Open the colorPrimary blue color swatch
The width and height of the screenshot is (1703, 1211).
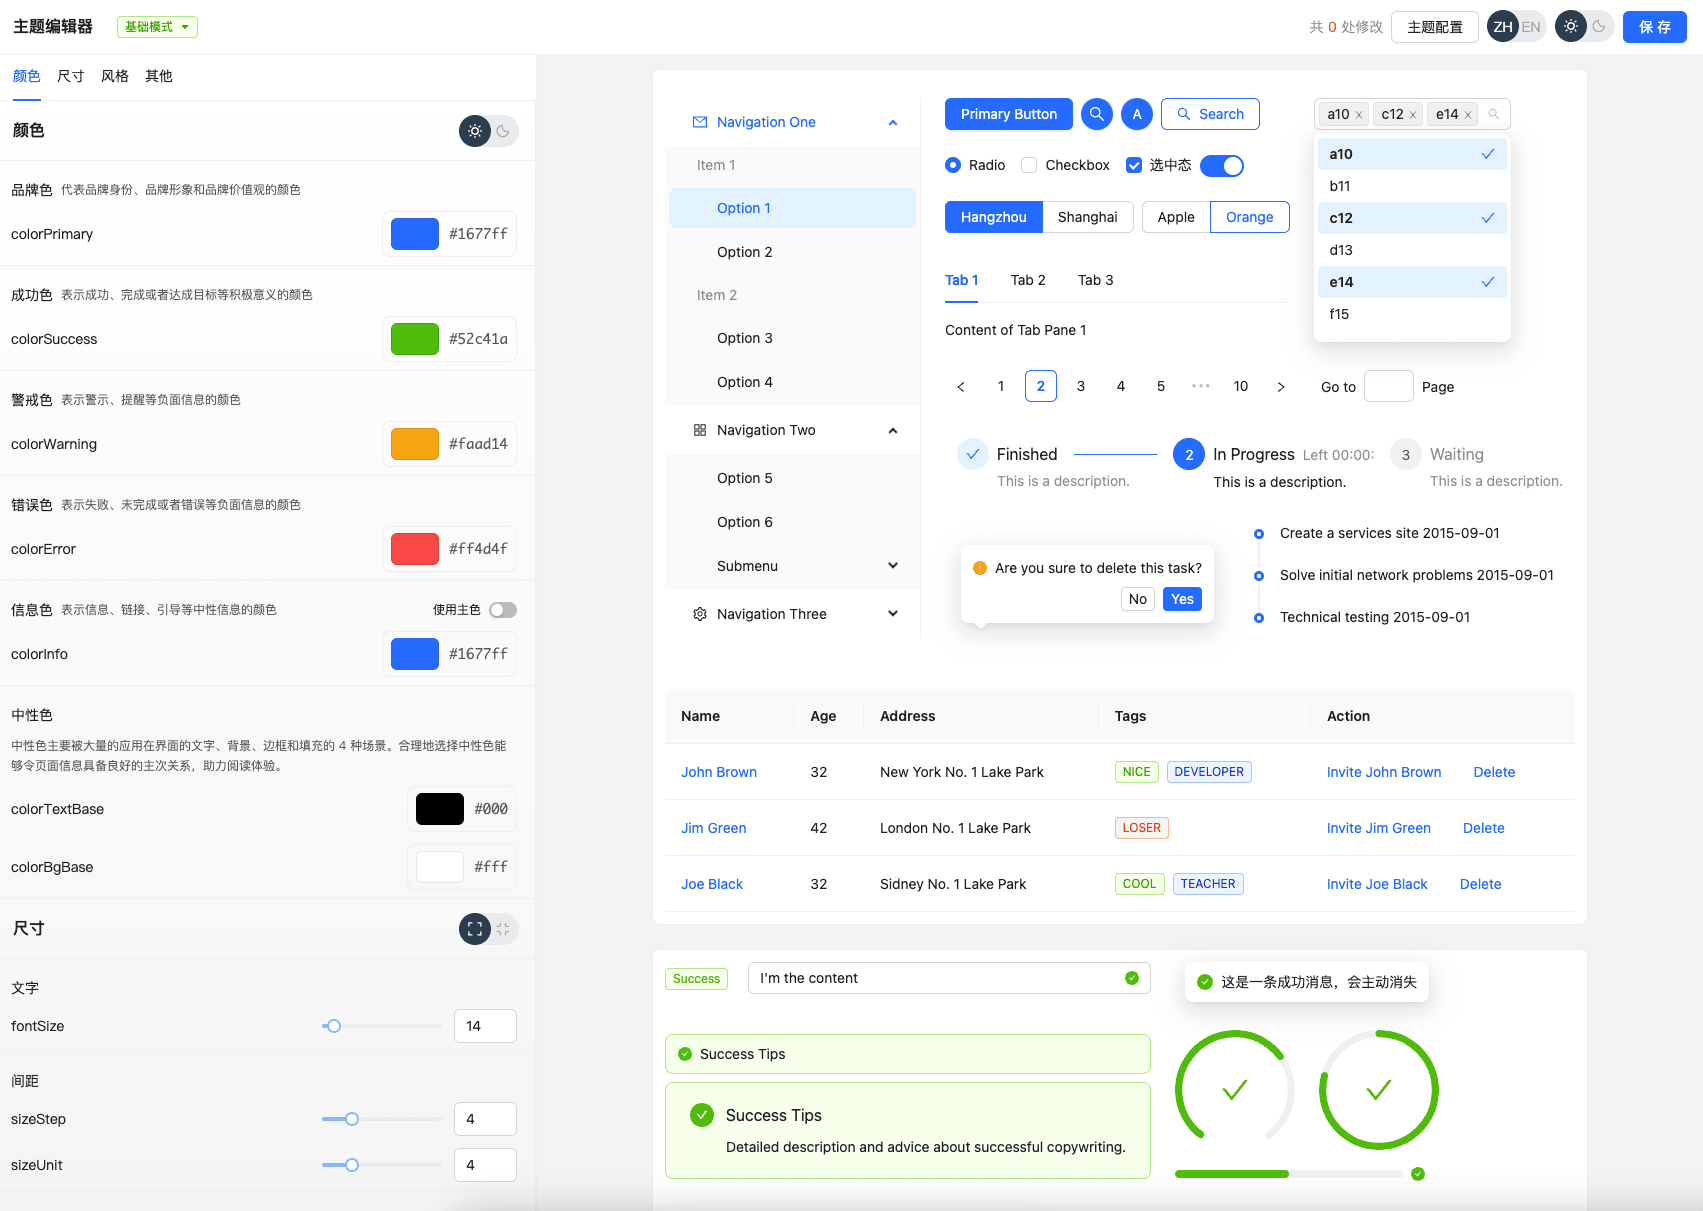pos(415,234)
